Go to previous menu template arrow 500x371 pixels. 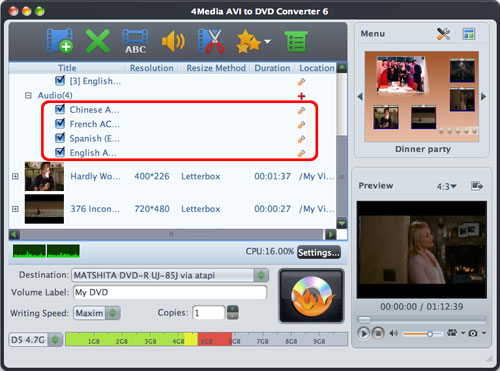point(360,97)
